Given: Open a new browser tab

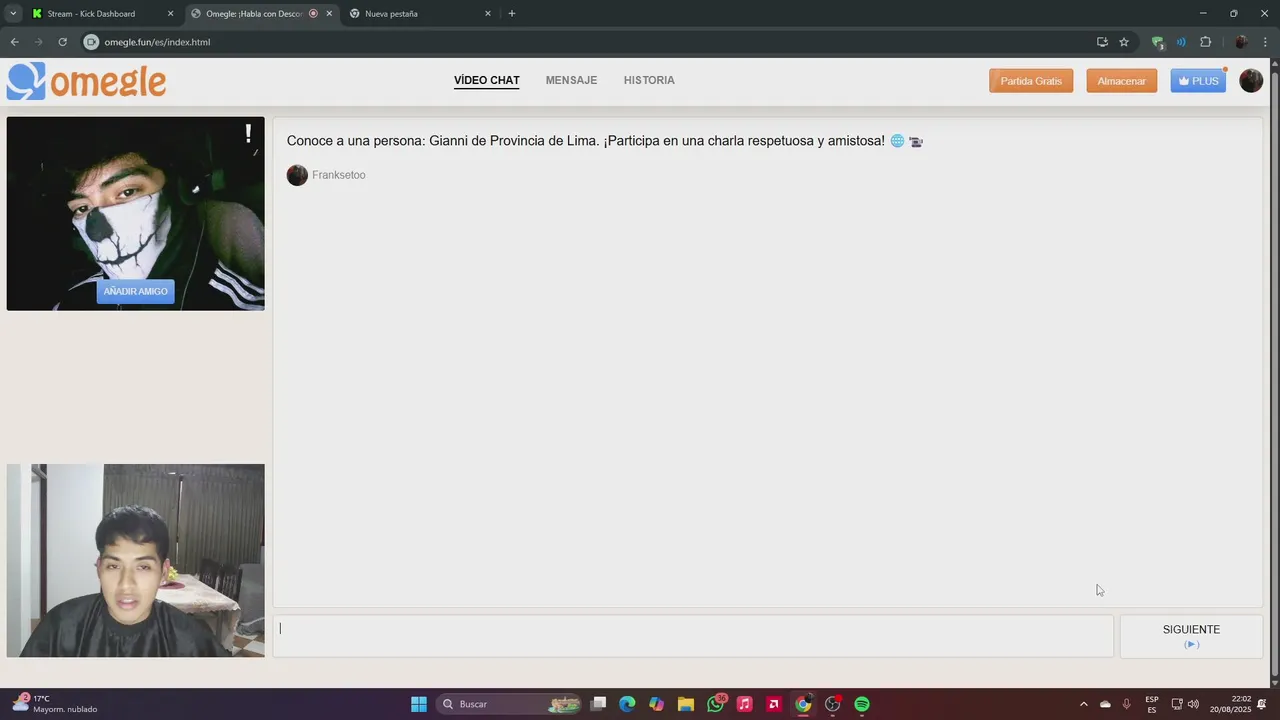Looking at the screenshot, I should (512, 14).
